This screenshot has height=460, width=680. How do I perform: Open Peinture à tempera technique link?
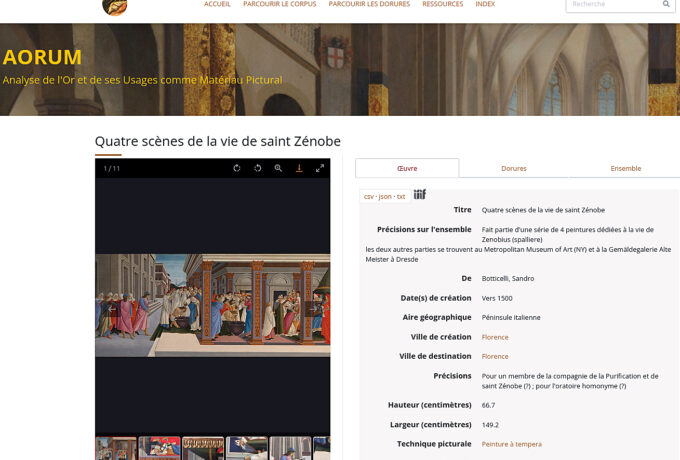pyautogui.click(x=512, y=444)
